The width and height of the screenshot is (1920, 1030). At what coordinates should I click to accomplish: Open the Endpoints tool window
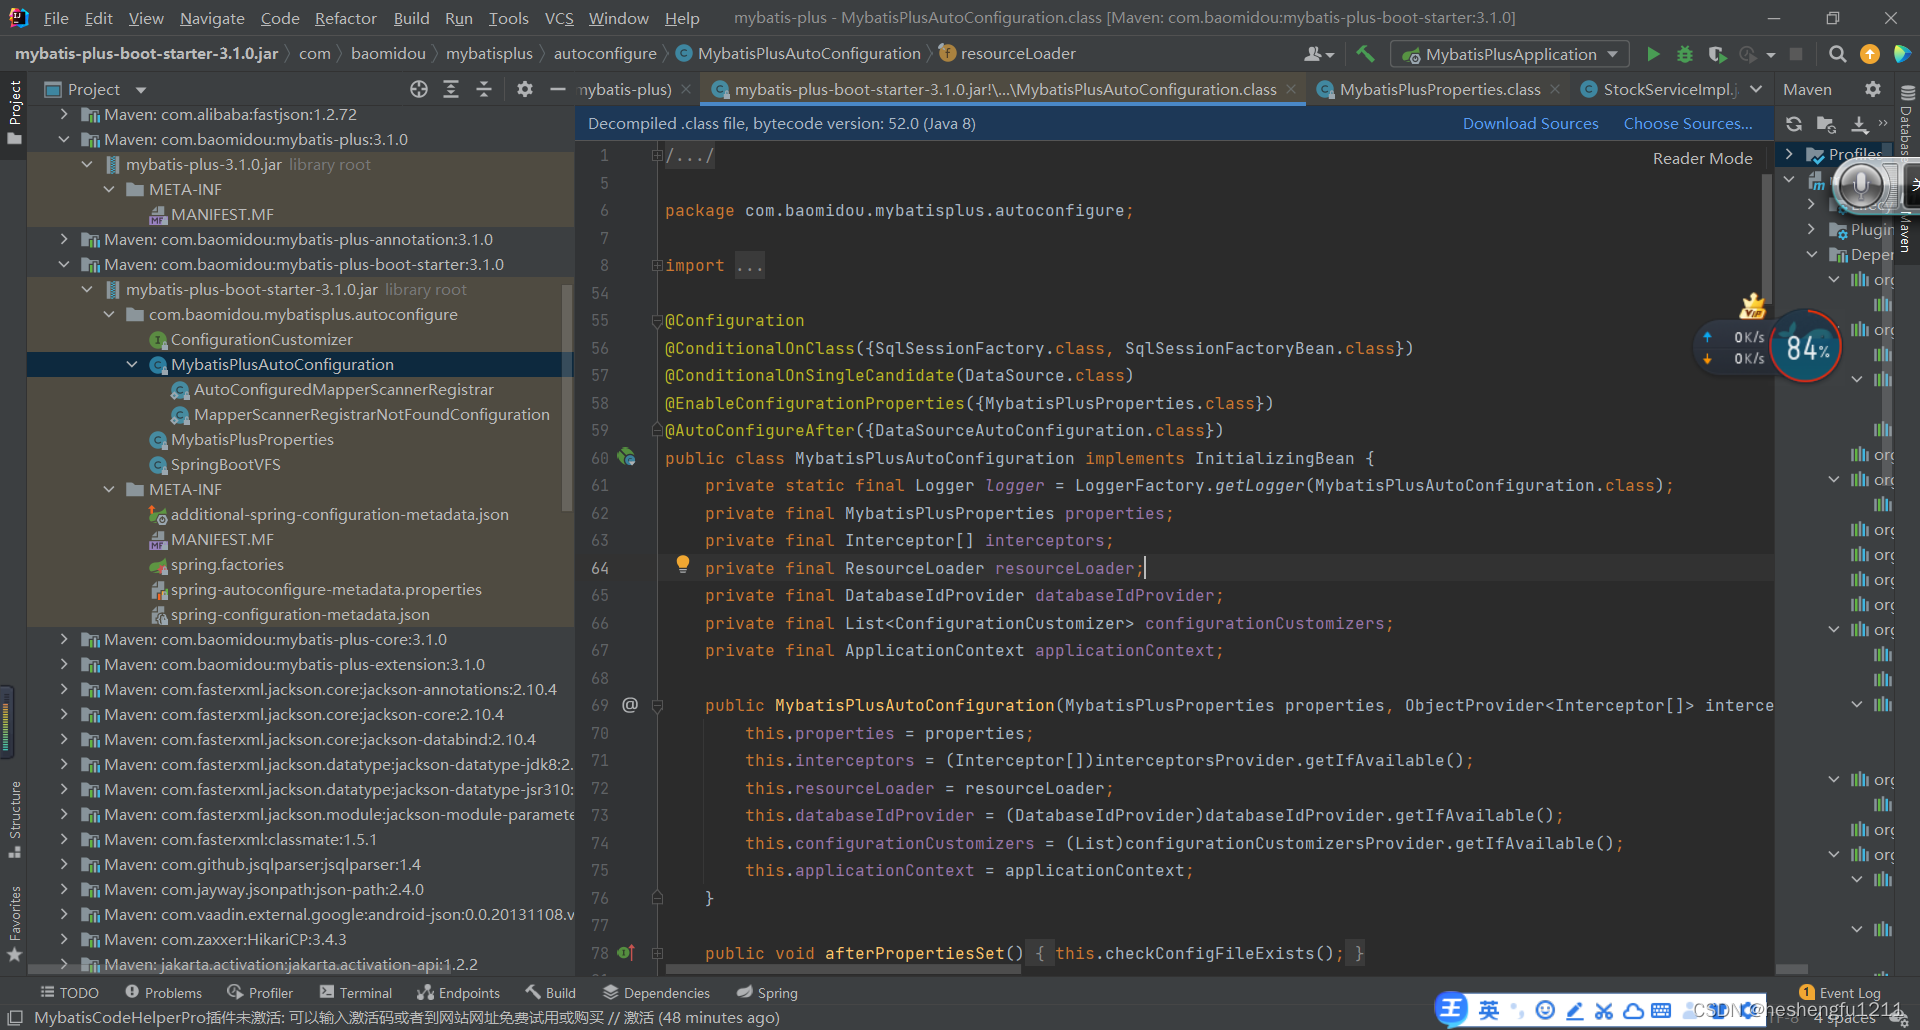[x=458, y=992]
